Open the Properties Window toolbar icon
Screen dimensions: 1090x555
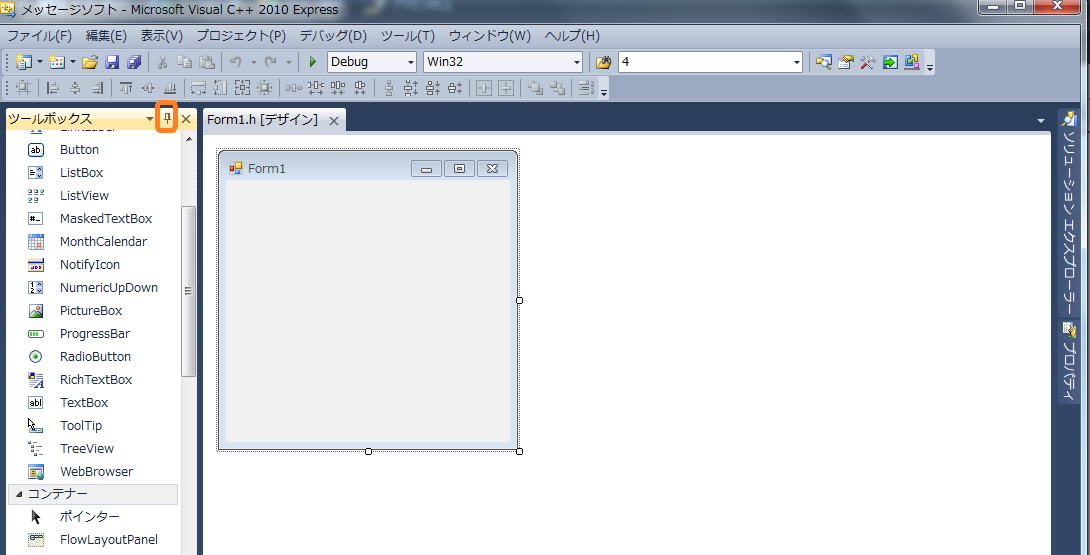tap(845, 62)
